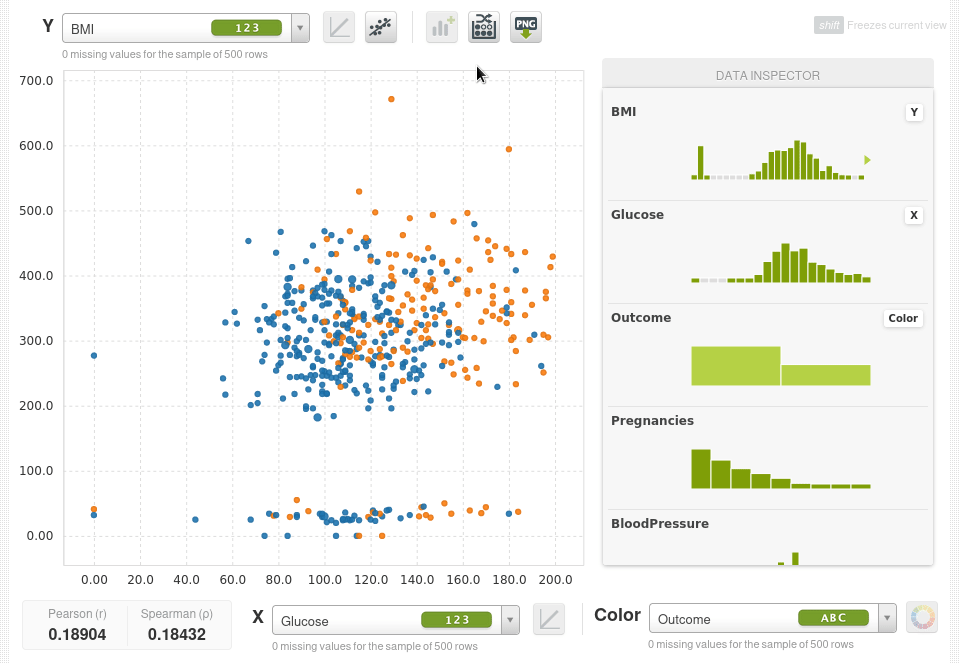Image resolution: width=968 pixels, height=663 pixels.
Task: Toggle the Y axis scale button
Action: 340,27
